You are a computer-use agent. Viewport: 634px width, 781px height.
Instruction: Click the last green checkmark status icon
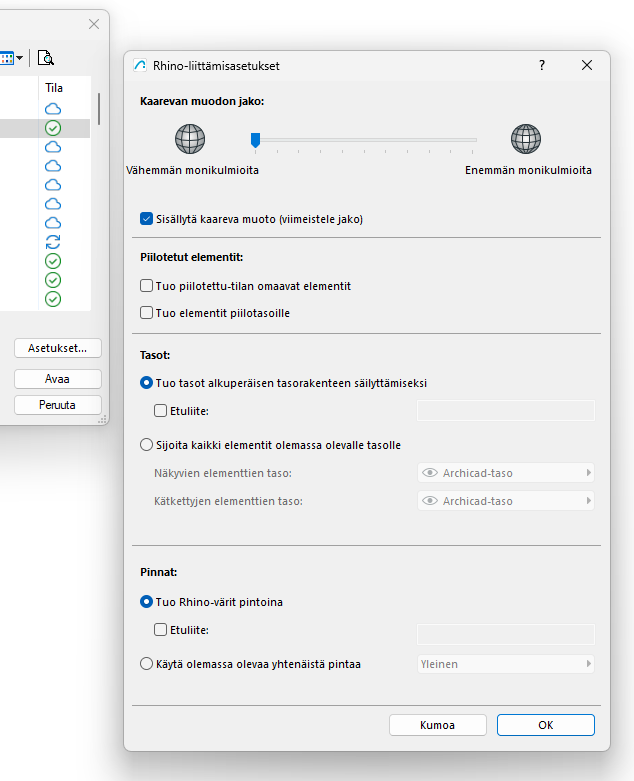(x=53, y=299)
